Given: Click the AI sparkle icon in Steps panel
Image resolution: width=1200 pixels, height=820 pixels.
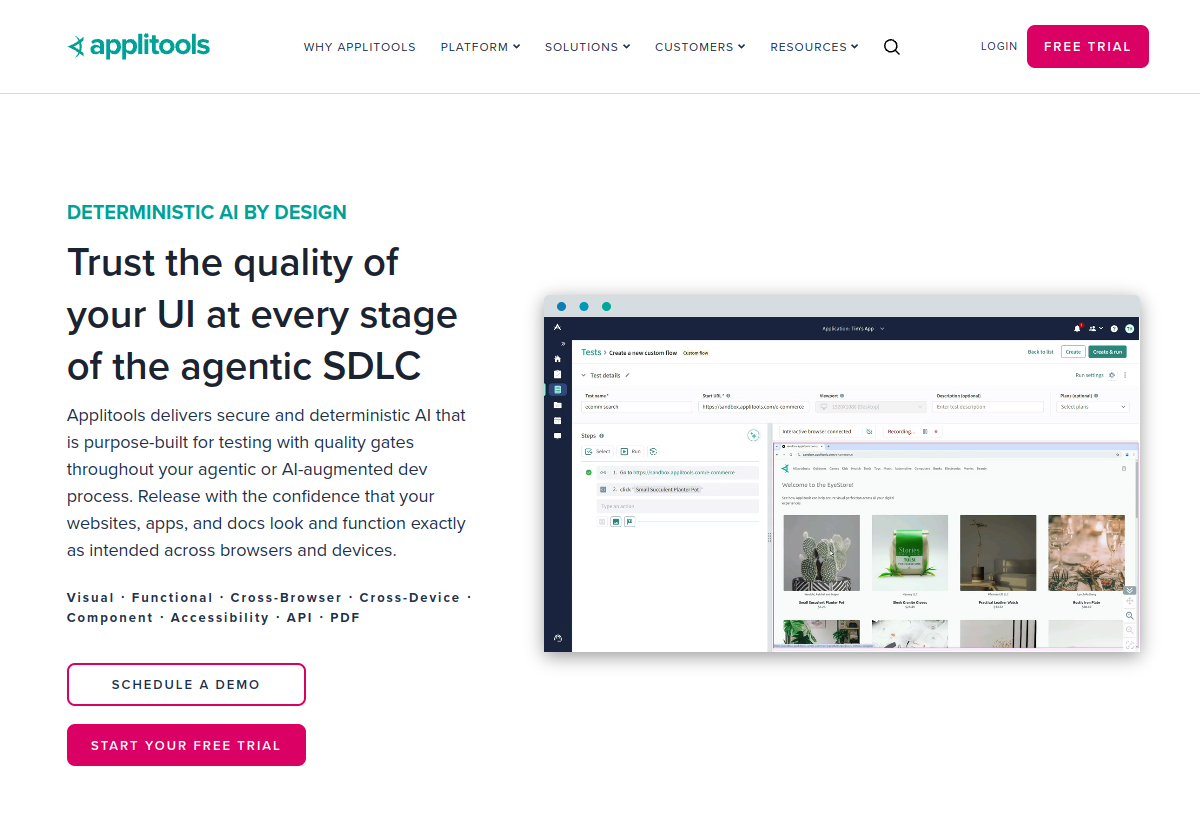Looking at the screenshot, I should 753,435.
